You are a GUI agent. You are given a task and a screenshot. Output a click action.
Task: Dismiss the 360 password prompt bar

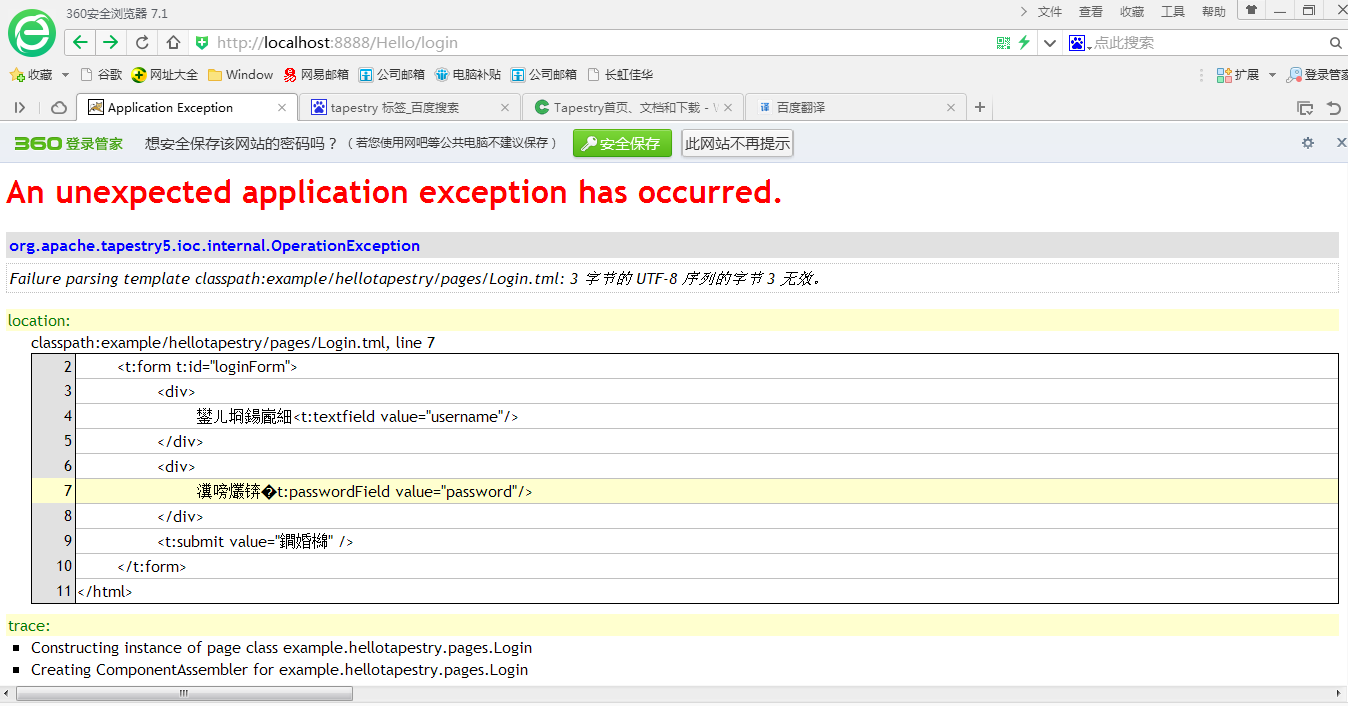[1341, 143]
